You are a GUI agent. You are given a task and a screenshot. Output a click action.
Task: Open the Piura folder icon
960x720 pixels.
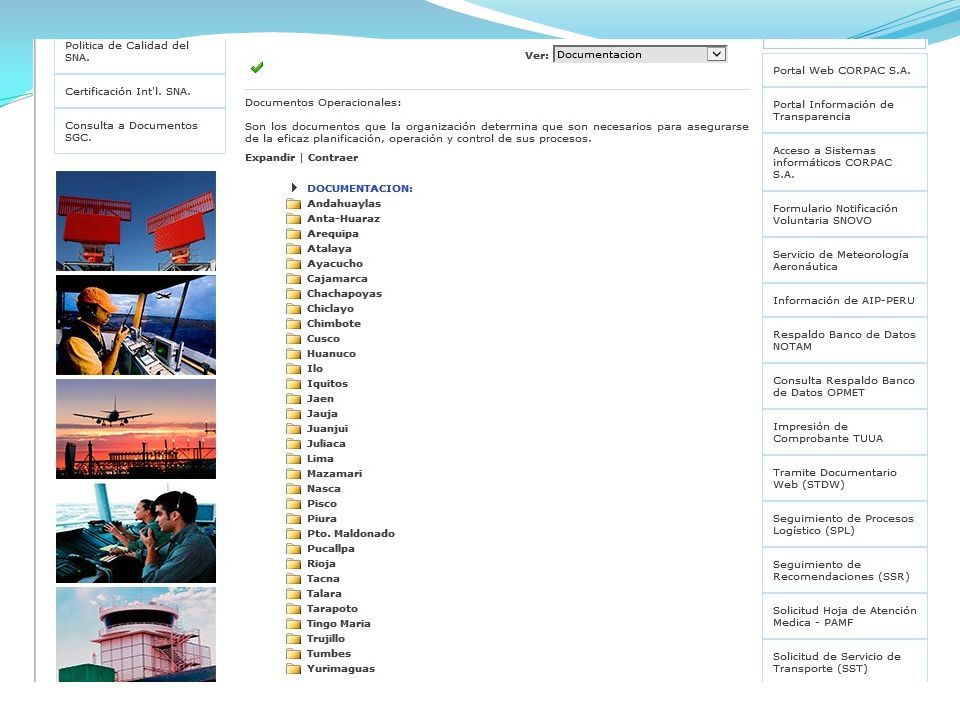[x=293, y=519]
